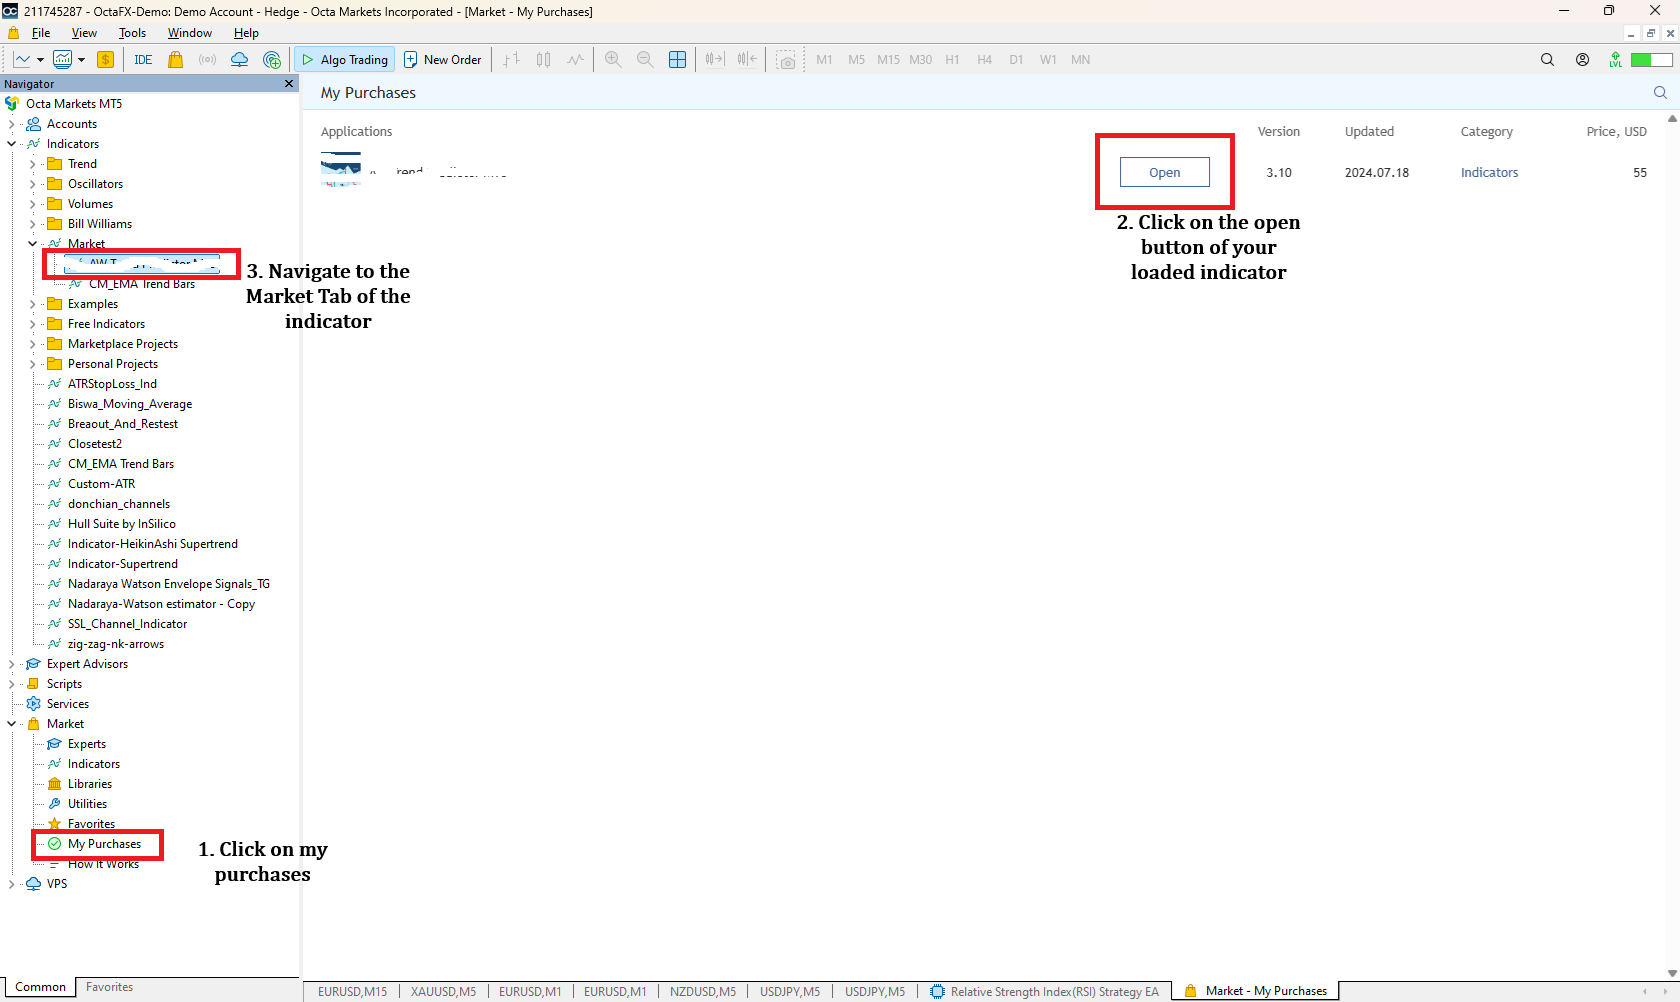The height and width of the screenshot is (1002, 1680).
Task: Click the chart profiles icon
Action: click(62, 59)
